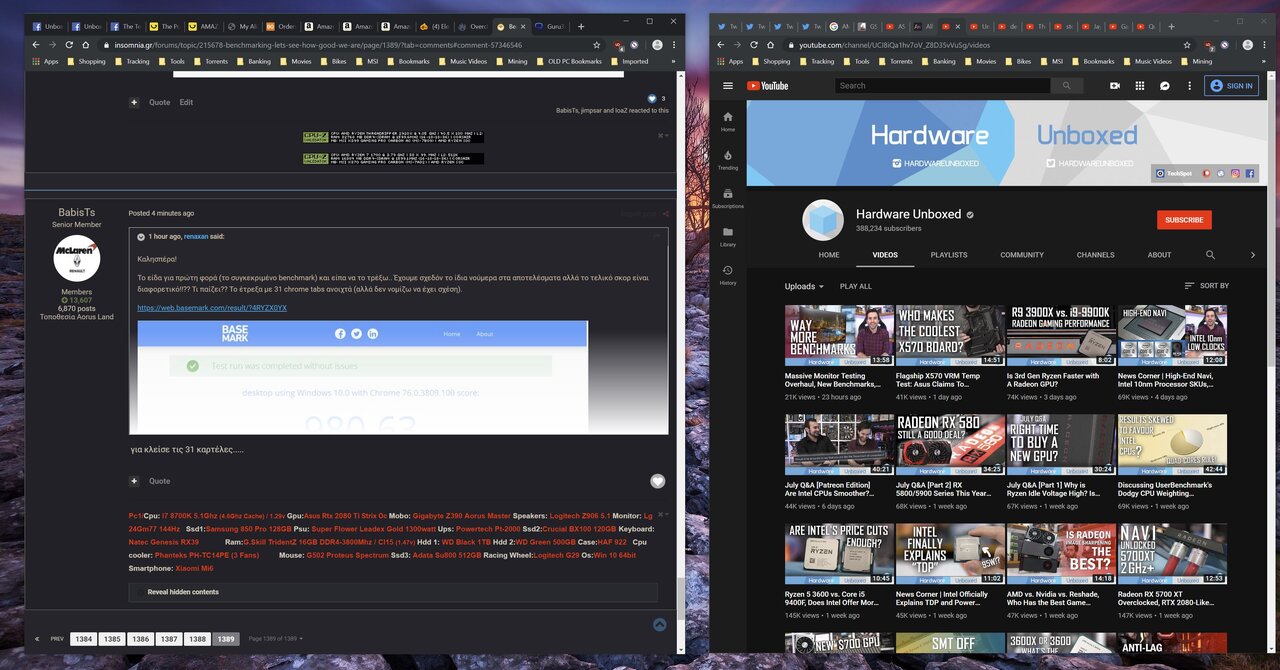The height and width of the screenshot is (670, 1280).
Task: Open the YouTube create video camera icon
Action: [1115, 86]
